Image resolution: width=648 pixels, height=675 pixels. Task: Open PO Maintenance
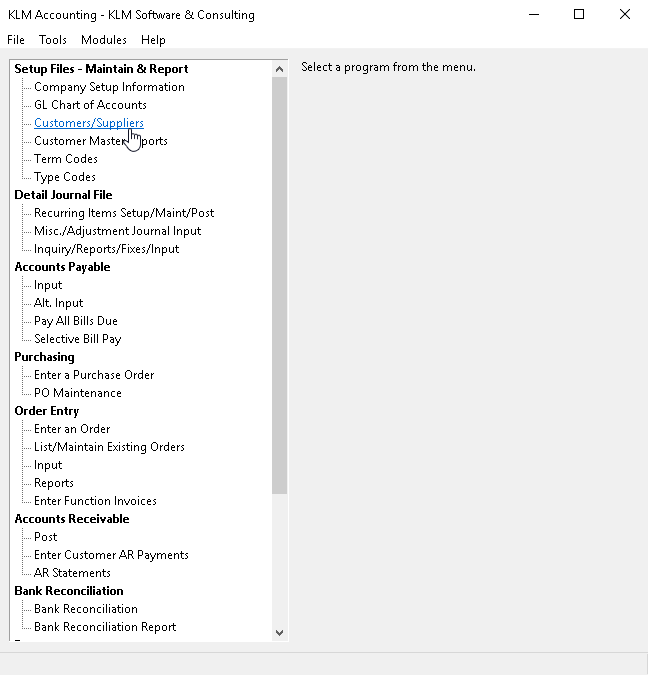point(78,393)
